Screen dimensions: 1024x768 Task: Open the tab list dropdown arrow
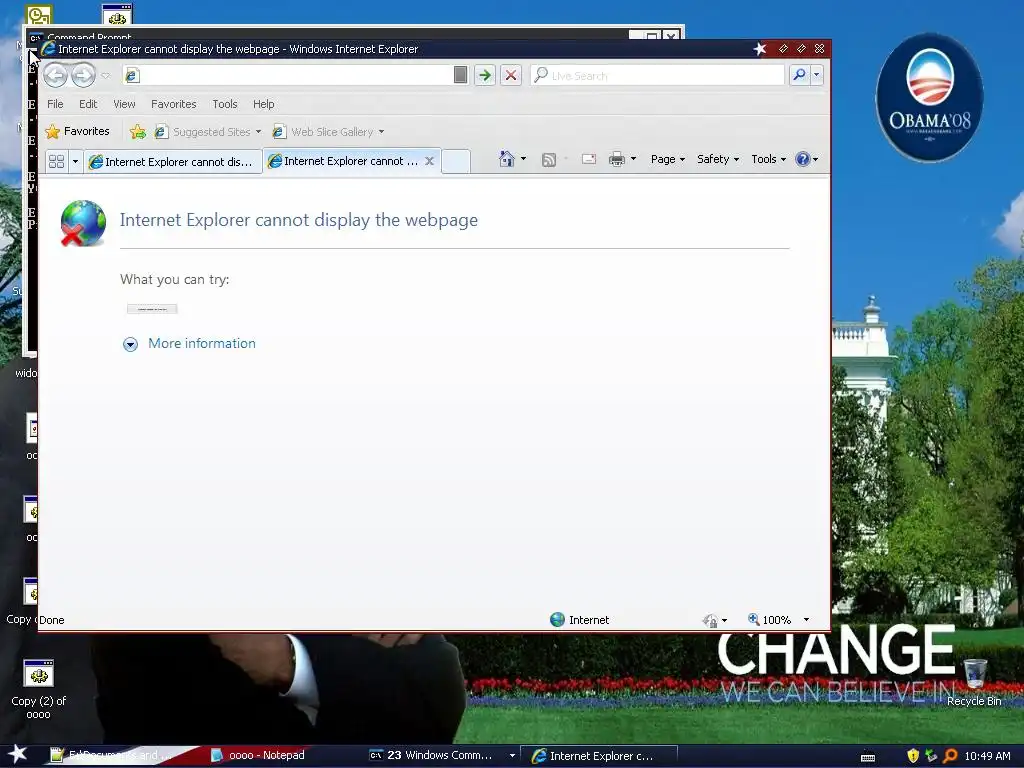tap(75, 161)
